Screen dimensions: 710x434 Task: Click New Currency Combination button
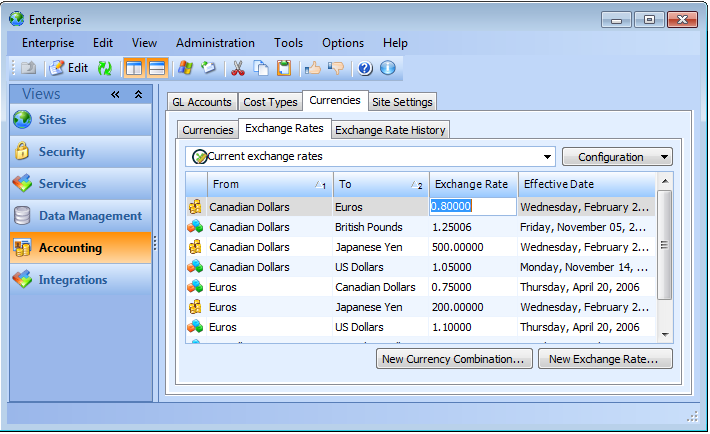coord(453,359)
